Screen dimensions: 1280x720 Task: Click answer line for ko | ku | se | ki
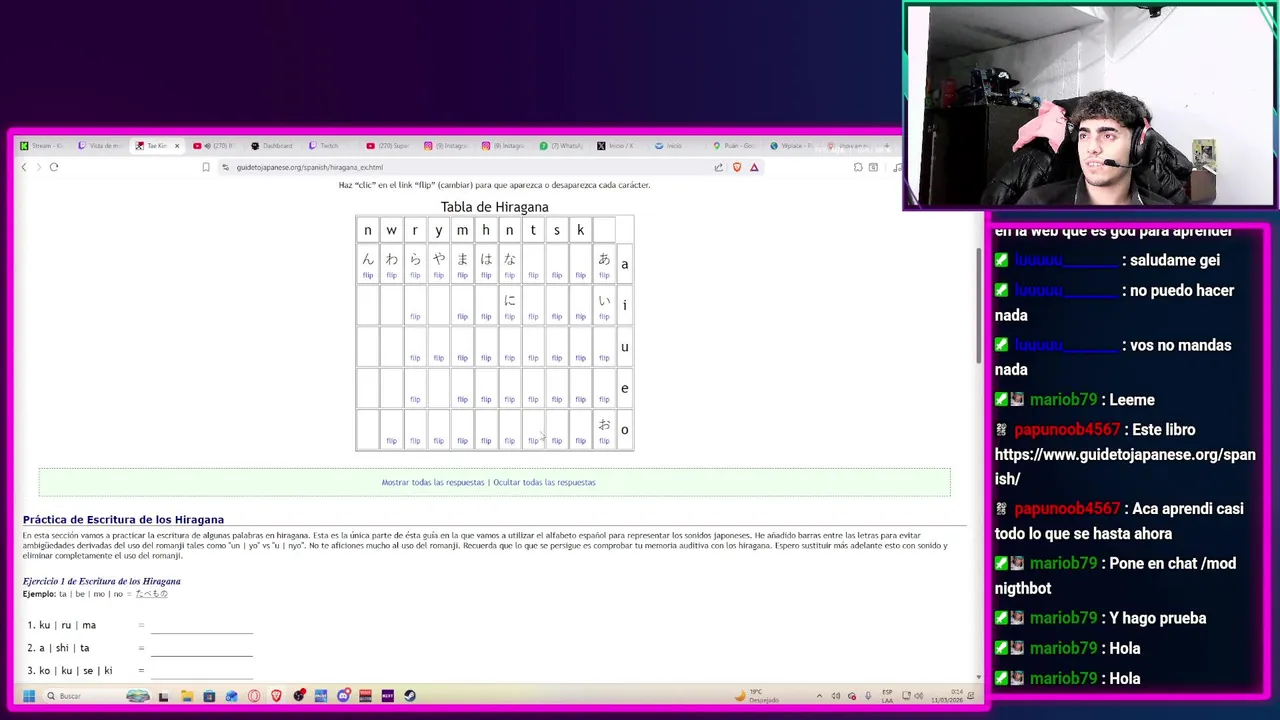coord(202,672)
